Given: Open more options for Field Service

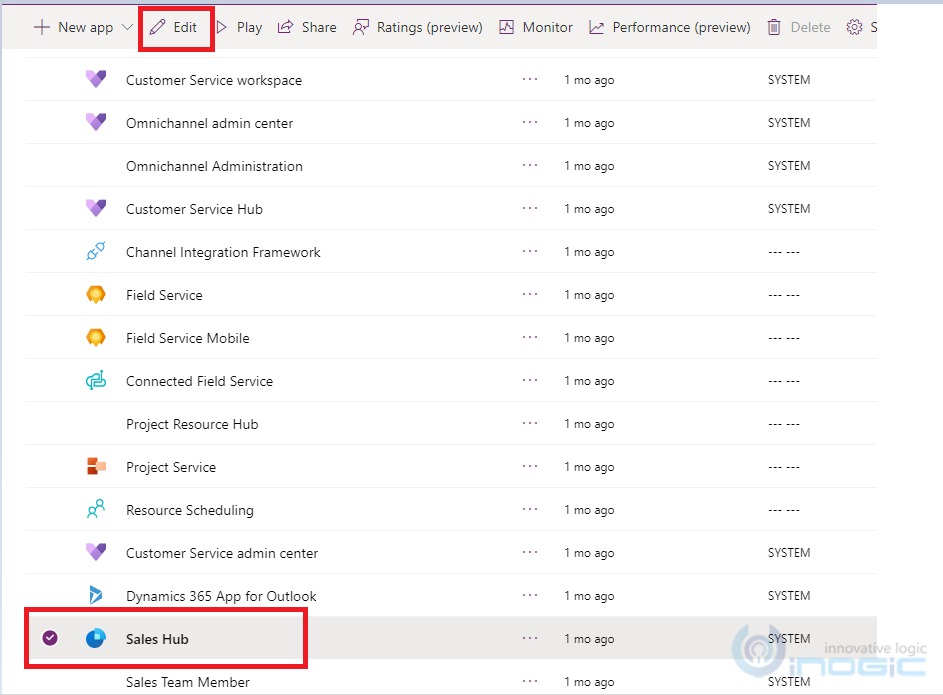Looking at the screenshot, I should pos(530,295).
